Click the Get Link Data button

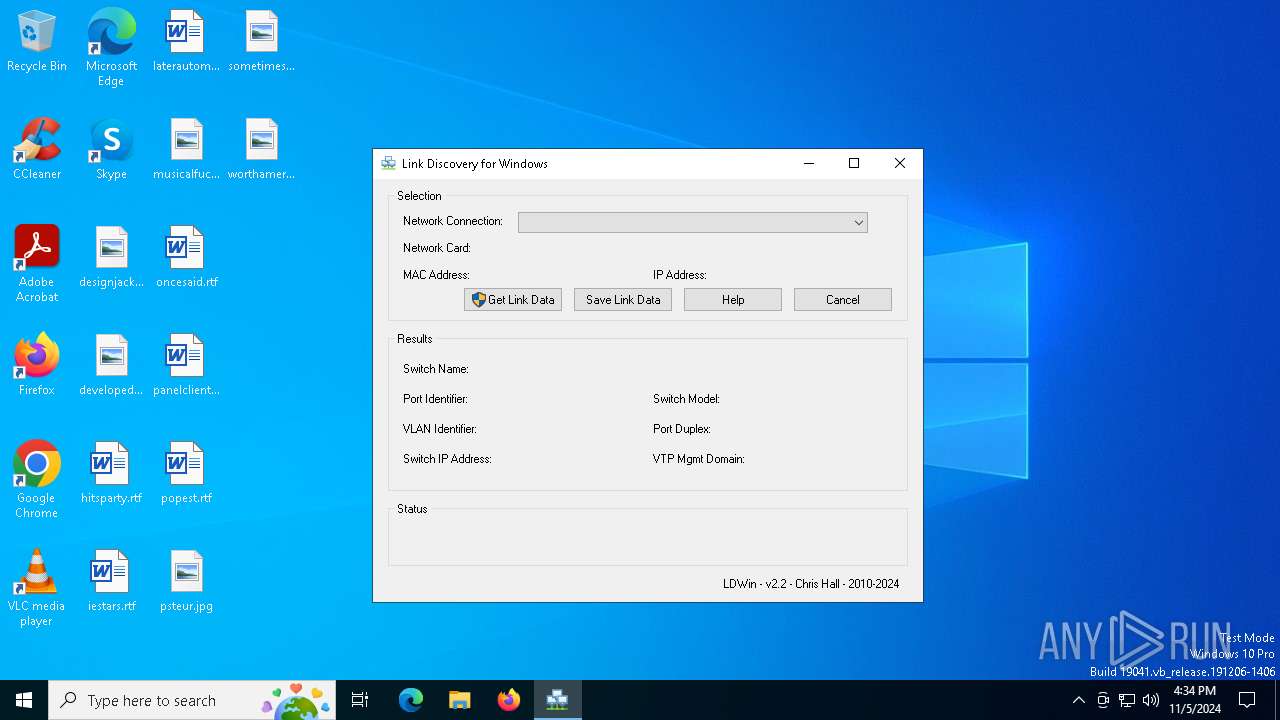(x=513, y=300)
